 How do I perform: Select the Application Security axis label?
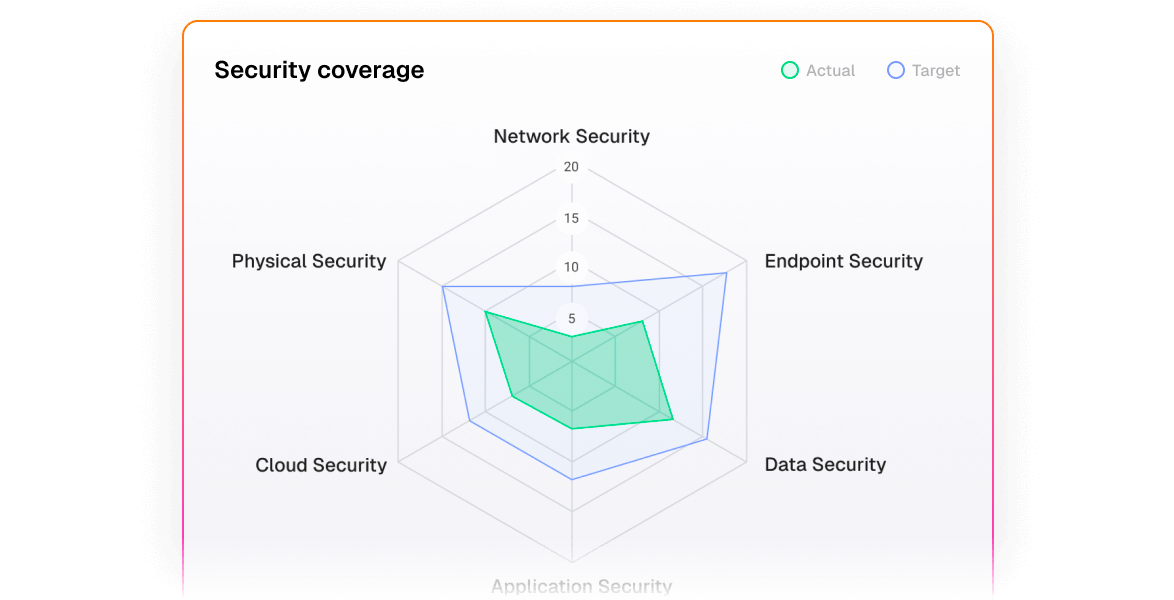(x=582, y=586)
